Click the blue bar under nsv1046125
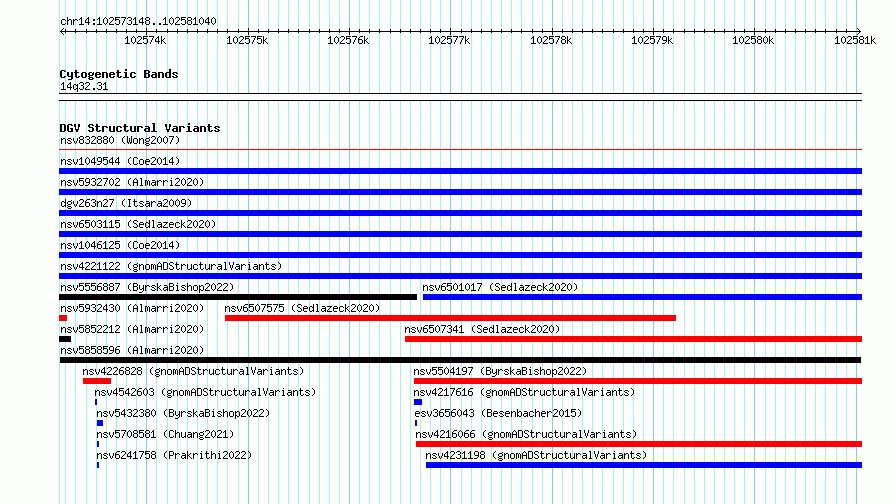This screenshot has height=504, width=890. coord(460,255)
